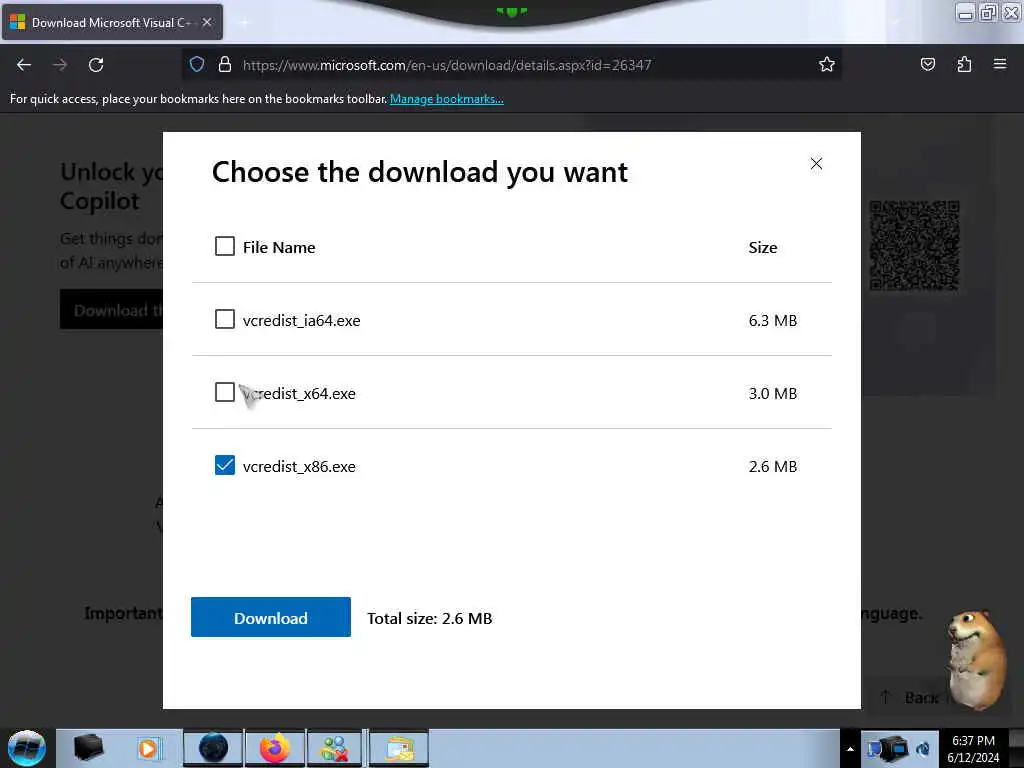1024x768 pixels.
Task: Click the vcredist_x86.exe file name
Action: coord(299,467)
